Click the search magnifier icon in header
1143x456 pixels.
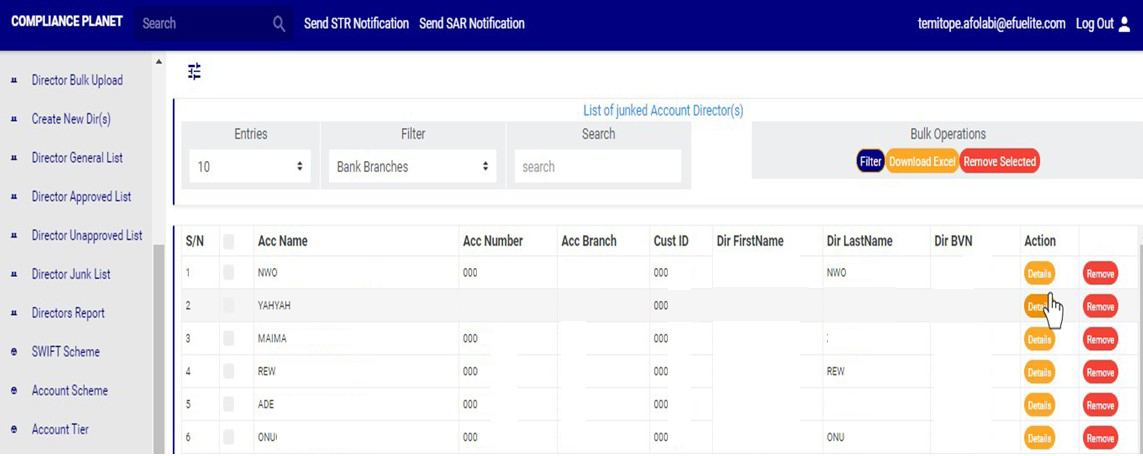click(279, 24)
